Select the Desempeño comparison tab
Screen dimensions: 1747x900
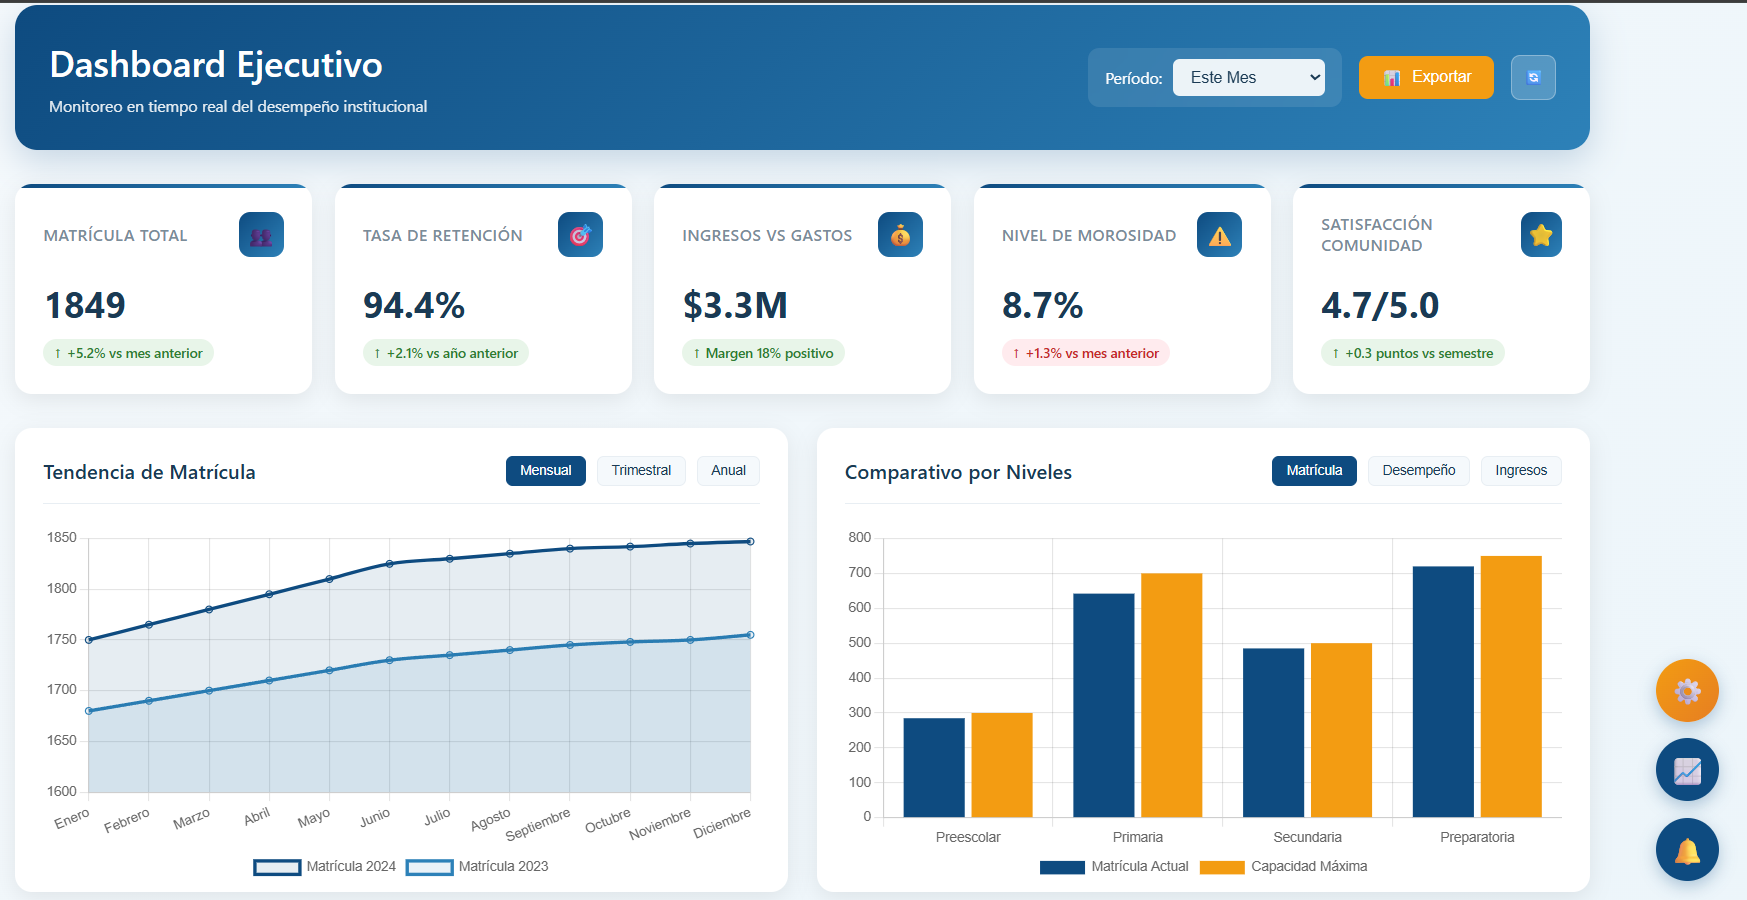coord(1418,471)
